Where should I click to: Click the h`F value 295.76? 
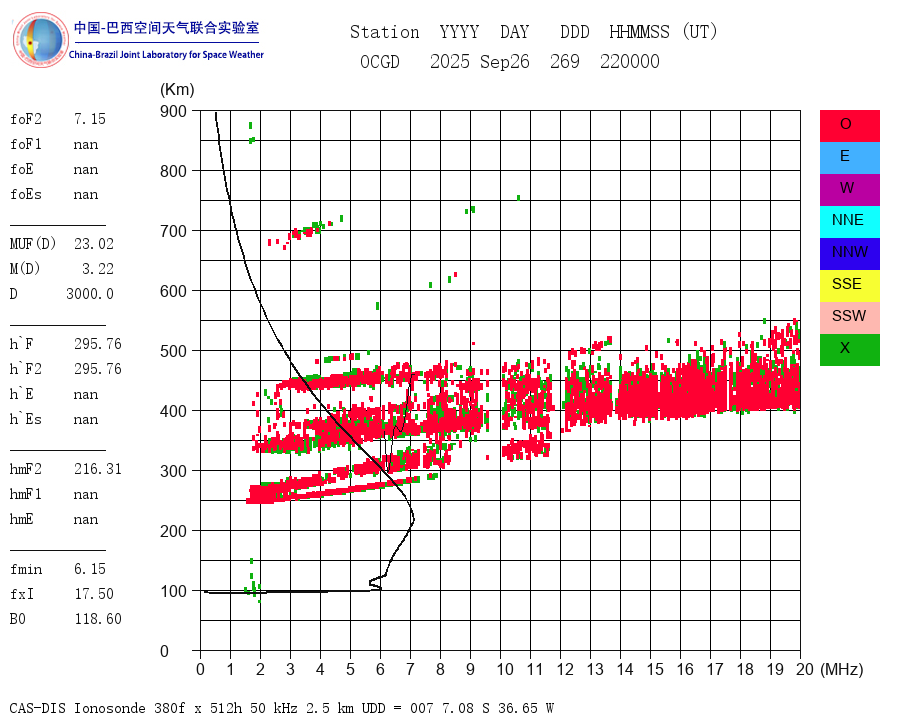[98, 344]
